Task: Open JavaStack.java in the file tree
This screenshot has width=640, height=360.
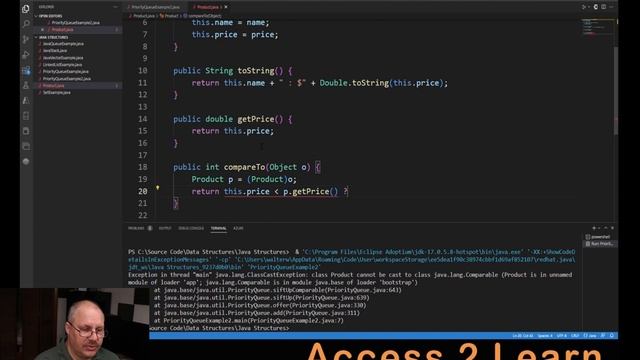Action: 55,51
